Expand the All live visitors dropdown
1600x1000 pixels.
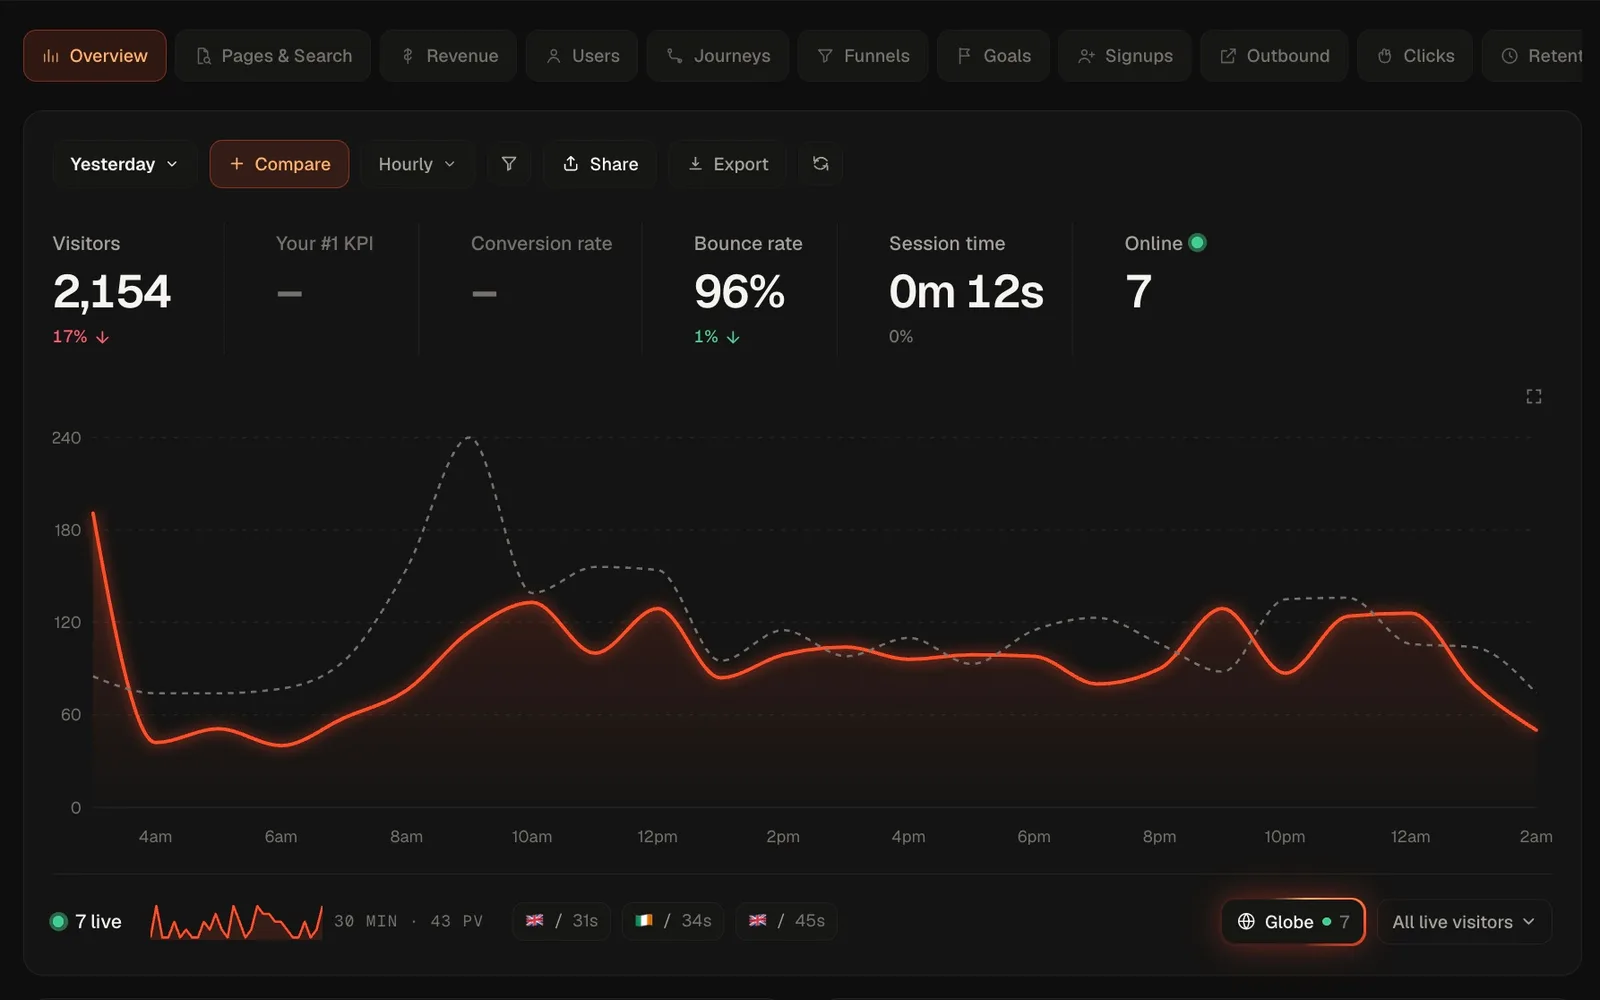(1464, 922)
